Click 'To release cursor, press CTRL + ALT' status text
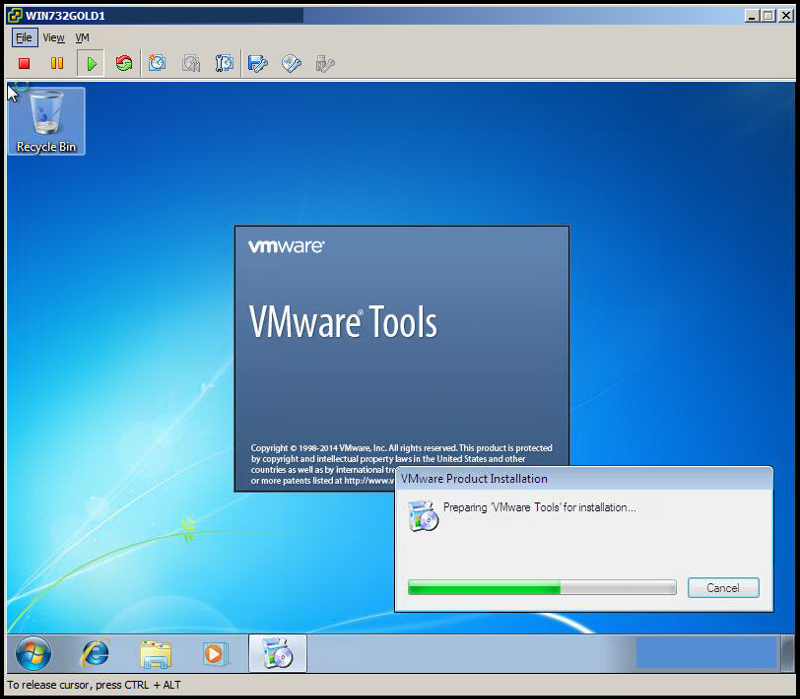The image size is (800, 699). (94, 685)
